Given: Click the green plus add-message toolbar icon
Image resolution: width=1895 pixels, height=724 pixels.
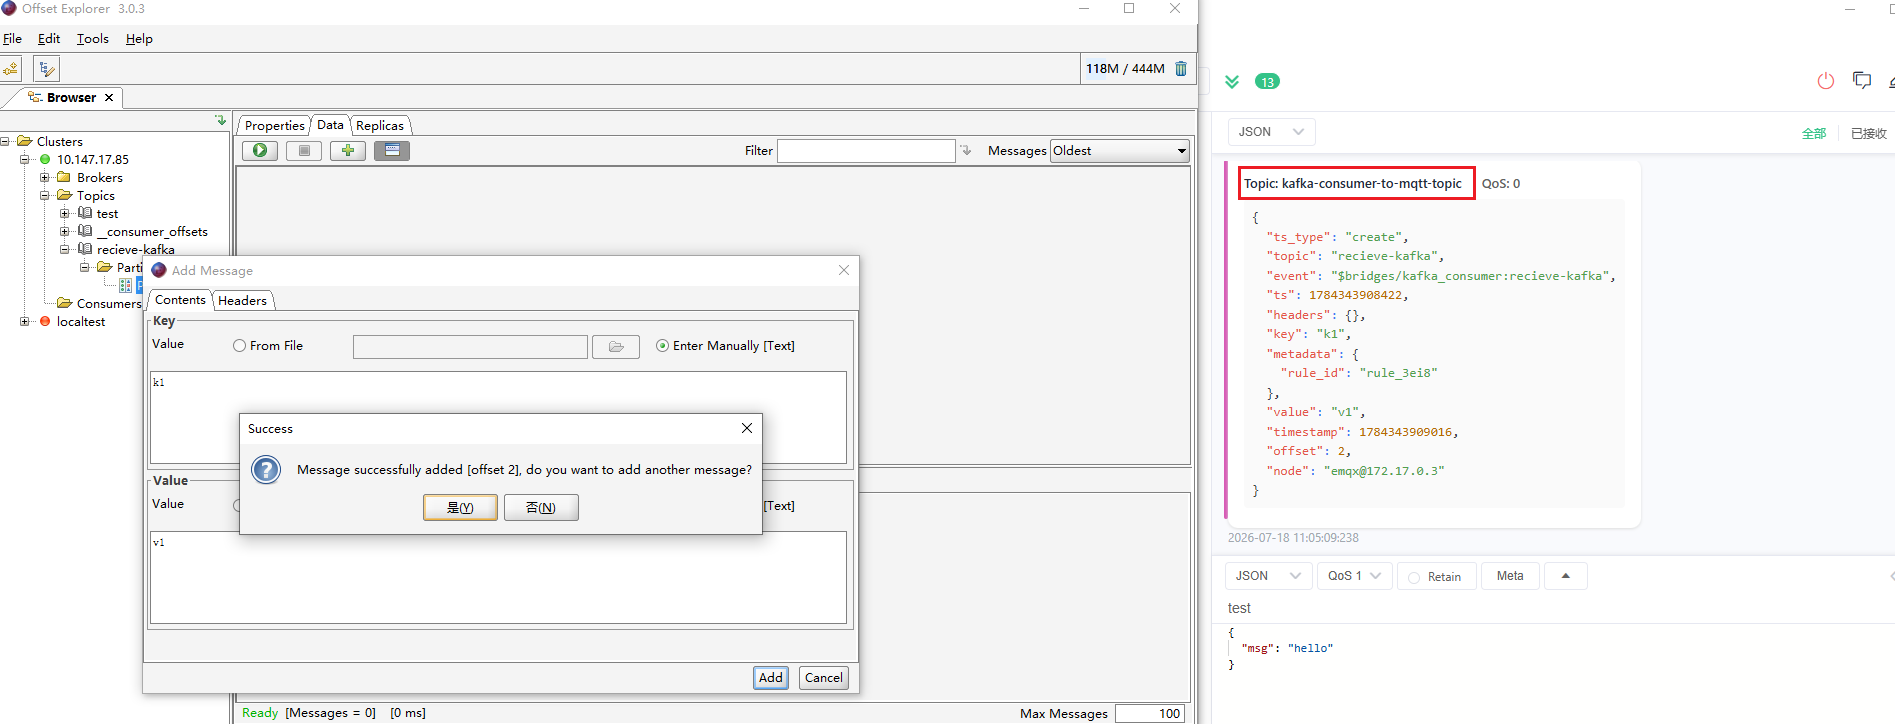Looking at the screenshot, I should click(x=348, y=150).
